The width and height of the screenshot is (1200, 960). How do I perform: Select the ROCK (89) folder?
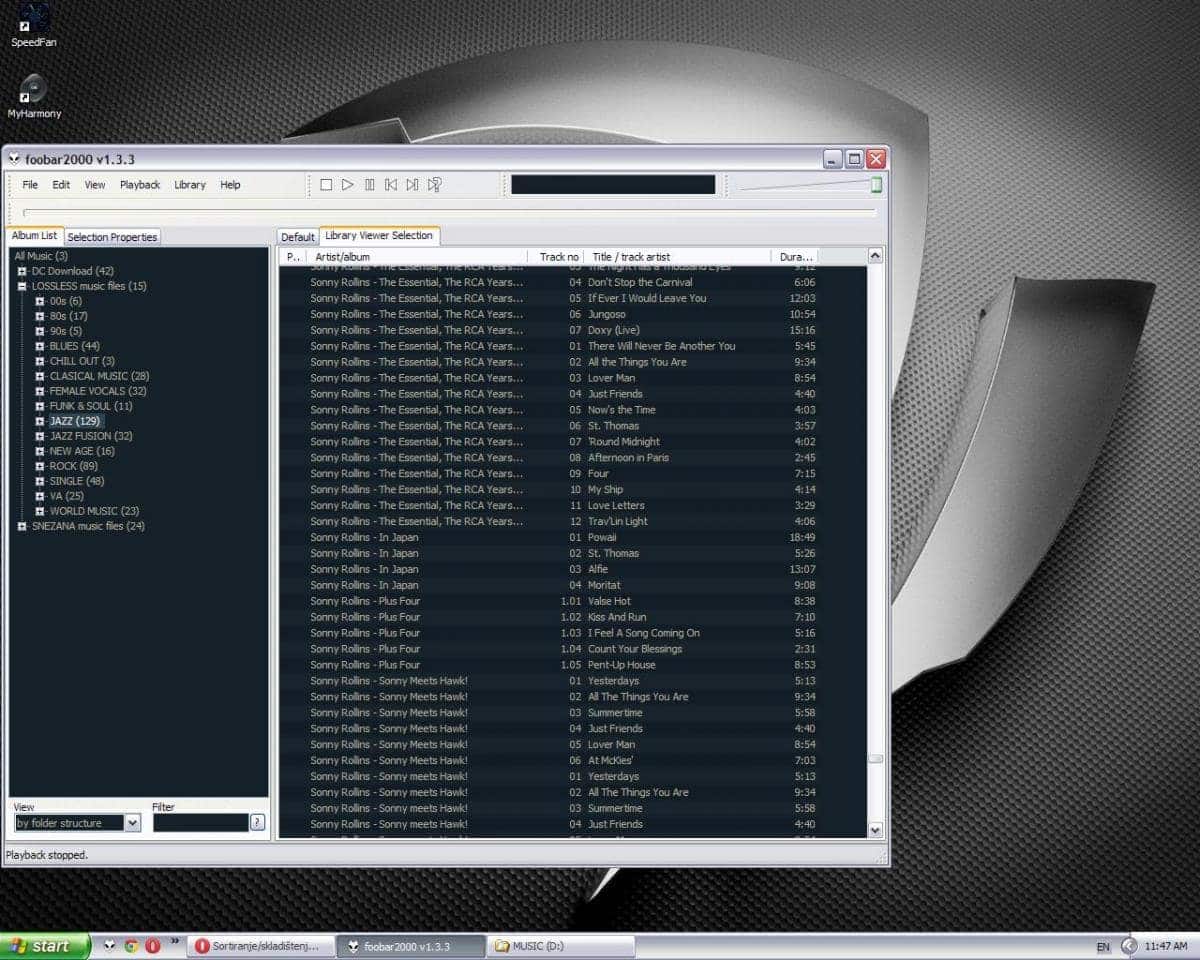74,466
